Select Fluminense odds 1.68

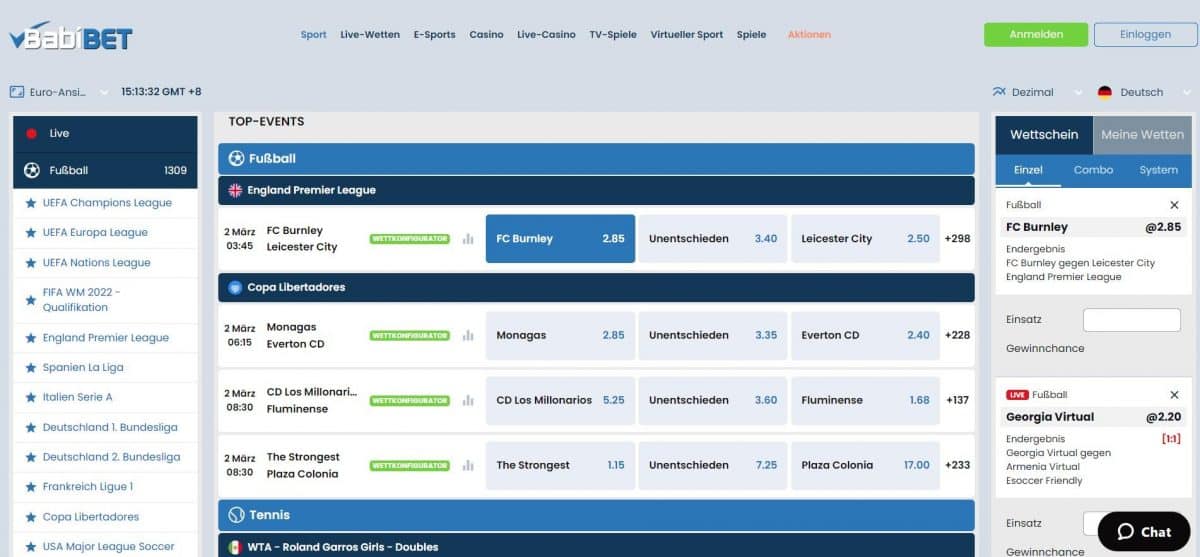click(x=865, y=400)
